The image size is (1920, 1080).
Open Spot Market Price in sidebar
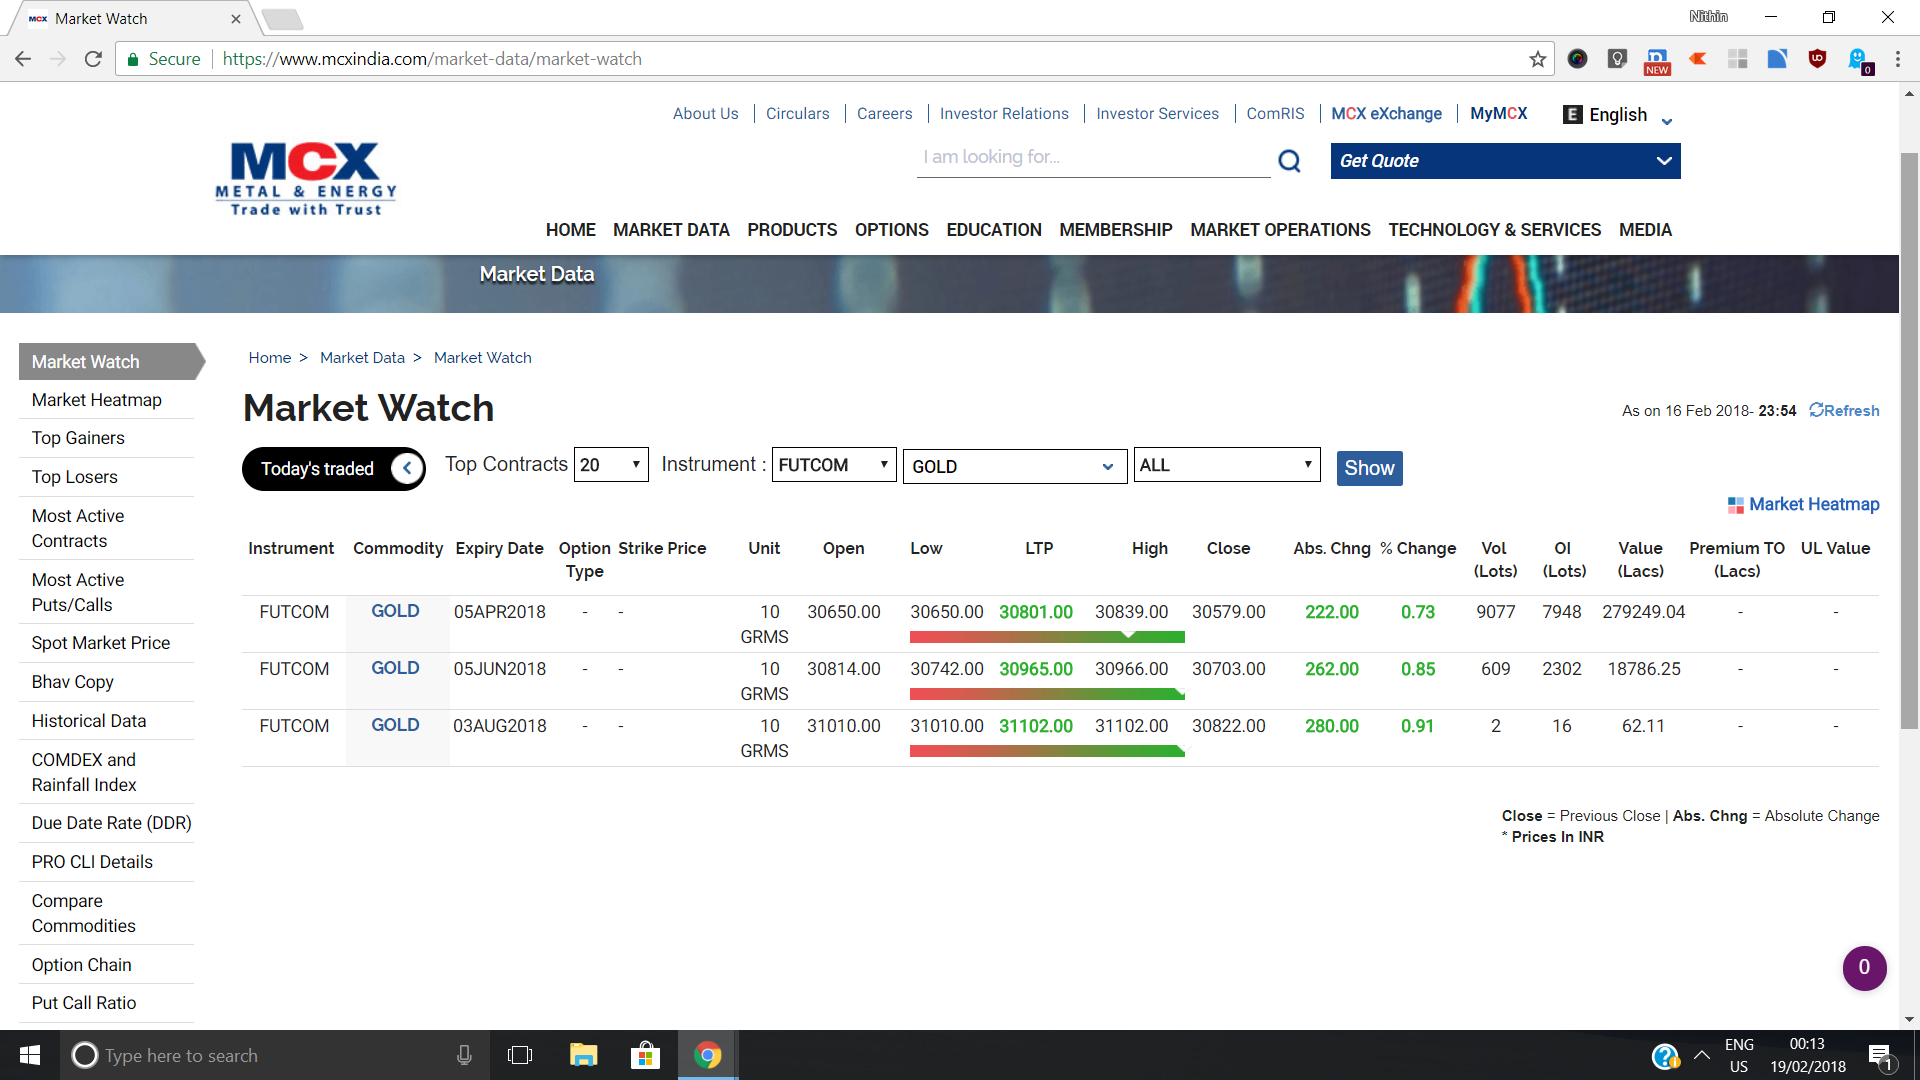(101, 643)
